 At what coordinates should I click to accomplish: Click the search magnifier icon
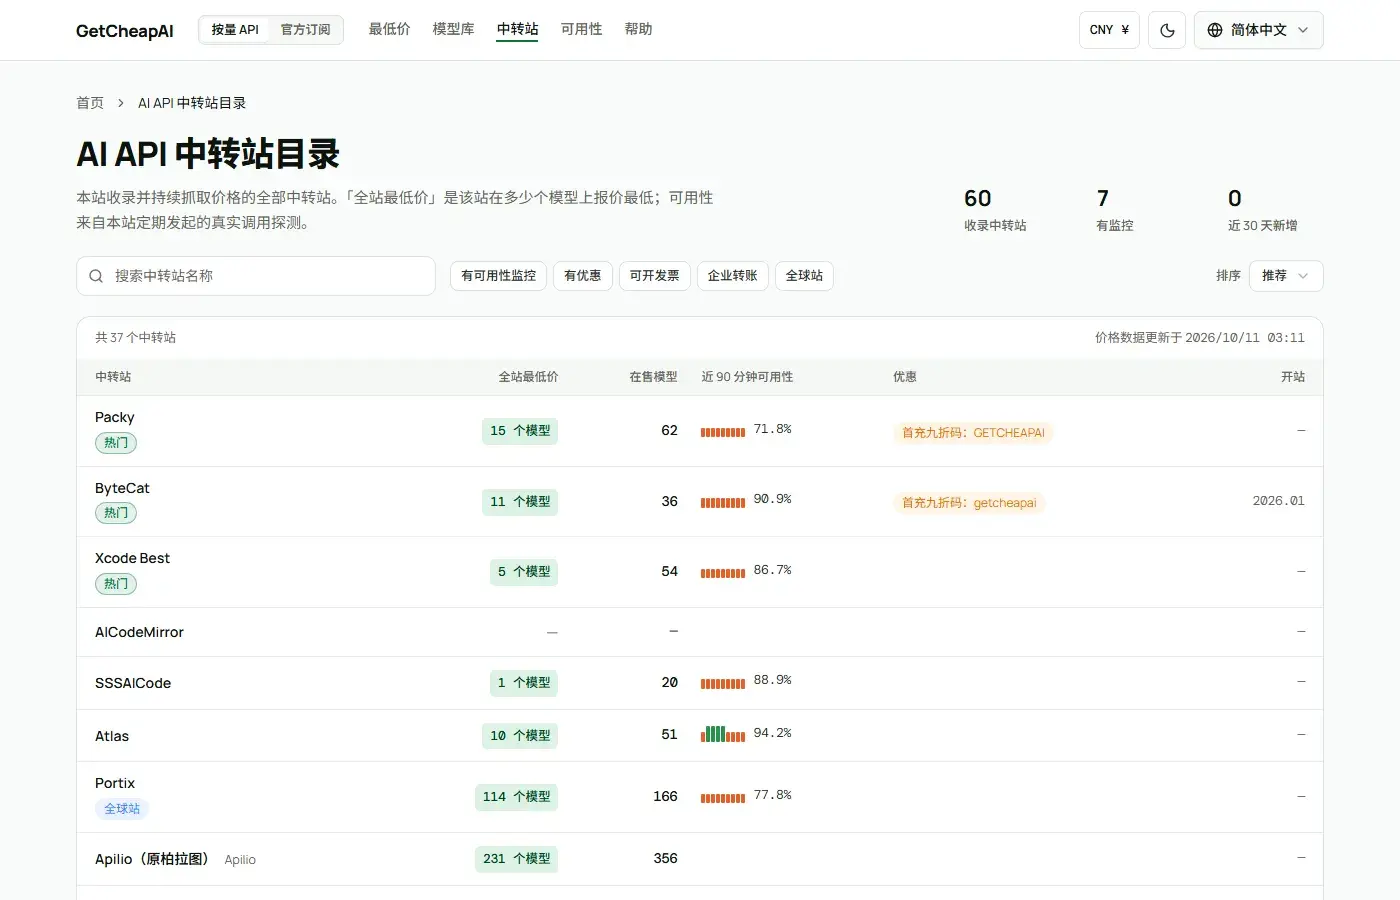tap(96, 276)
